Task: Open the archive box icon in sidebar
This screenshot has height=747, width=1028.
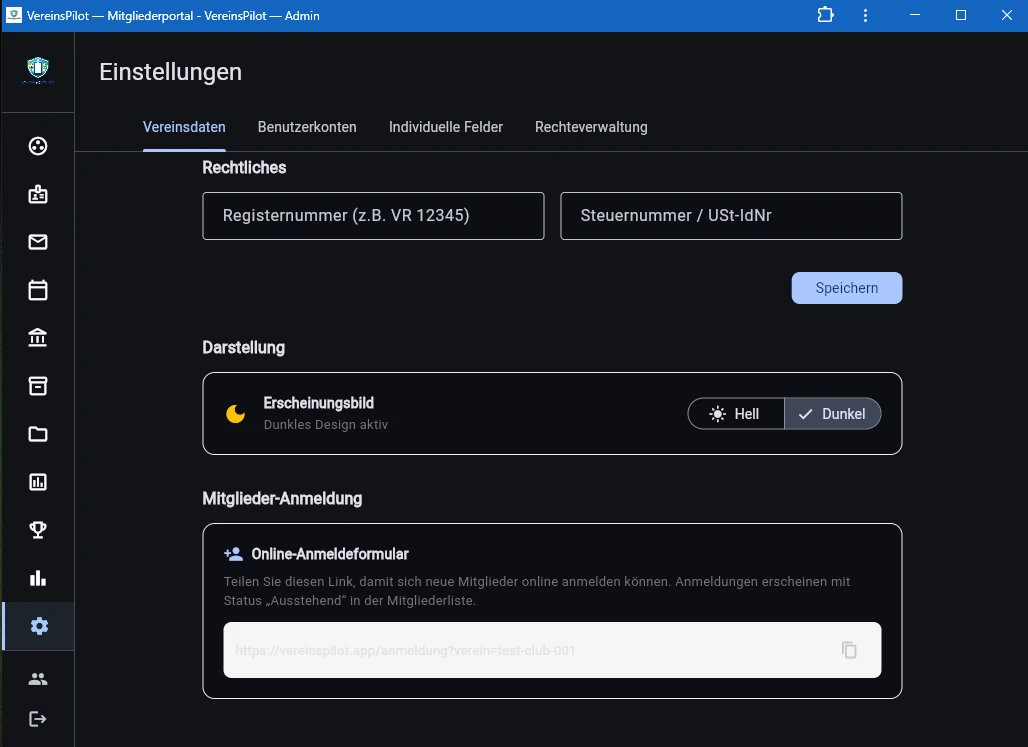Action: (38, 386)
